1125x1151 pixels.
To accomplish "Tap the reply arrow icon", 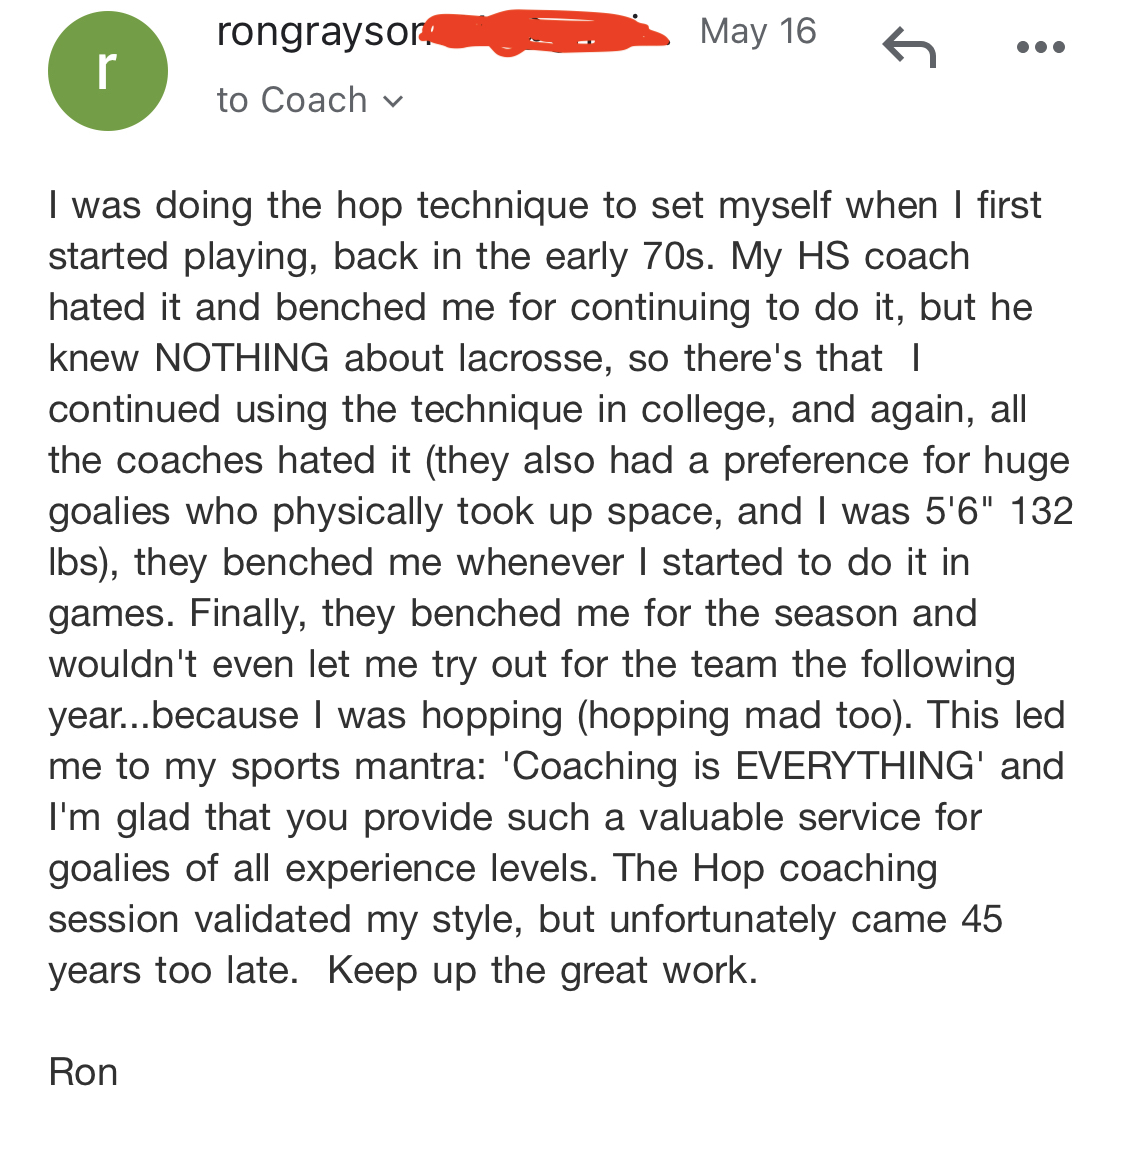I will point(909,47).
